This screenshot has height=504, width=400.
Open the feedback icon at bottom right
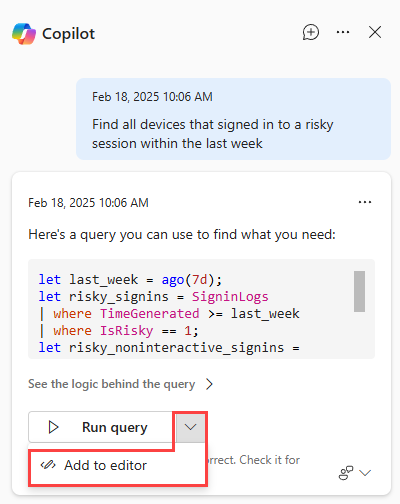(346, 473)
